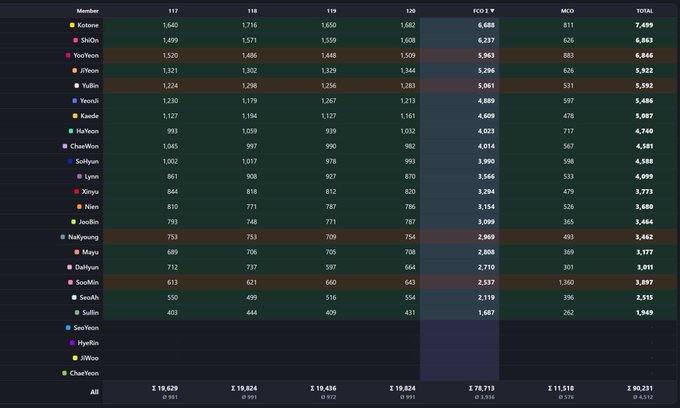Click Kotone's FCO sum 6,688
The height and width of the screenshot is (408, 680).
point(486,25)
